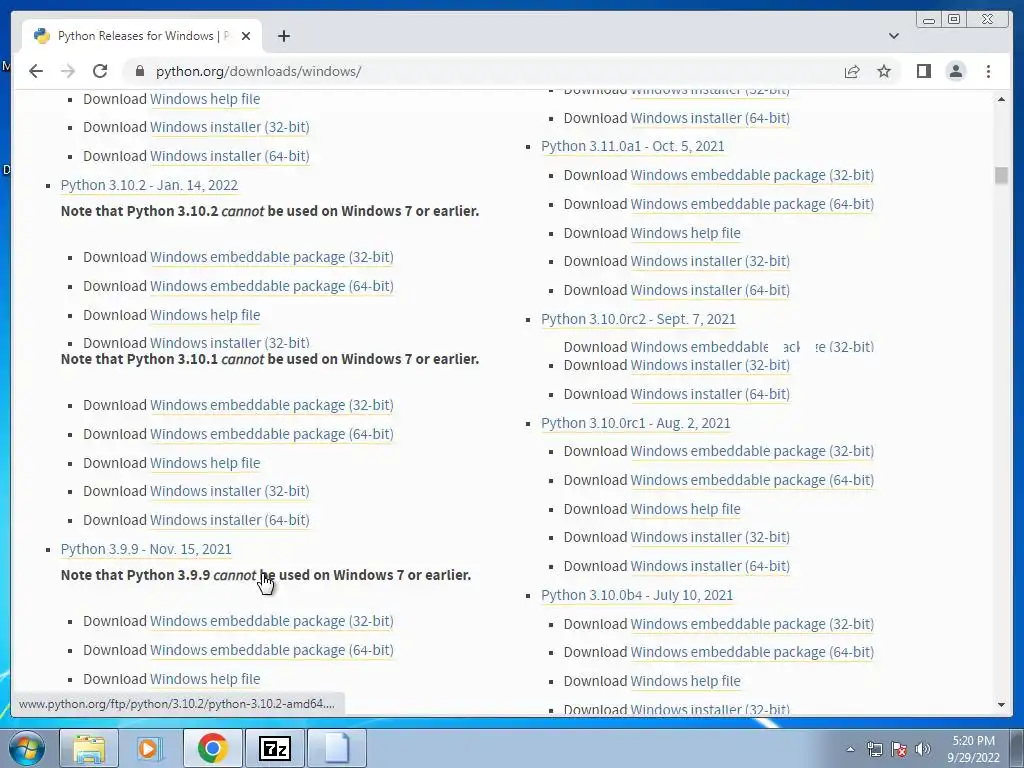Download 3.10.2 Windows embeddable package (64-bit)
Screen dimensions: 1024x768
(x=272, y=286)
